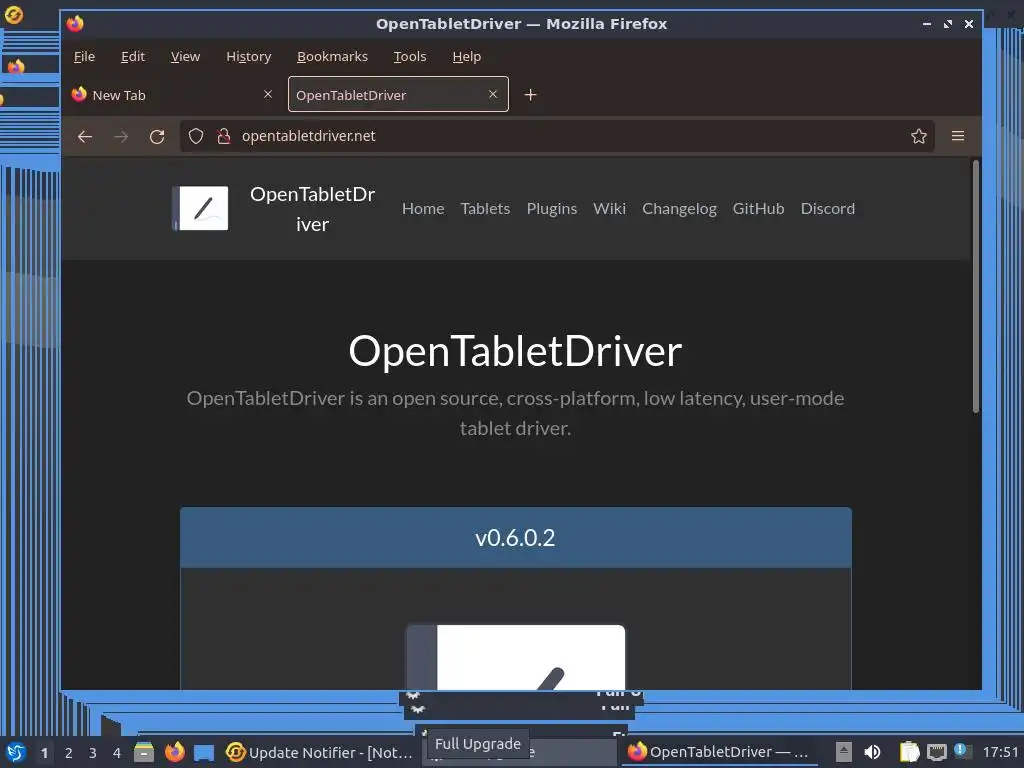
Task: Switch to workspace 1
Action: point(44,752)
